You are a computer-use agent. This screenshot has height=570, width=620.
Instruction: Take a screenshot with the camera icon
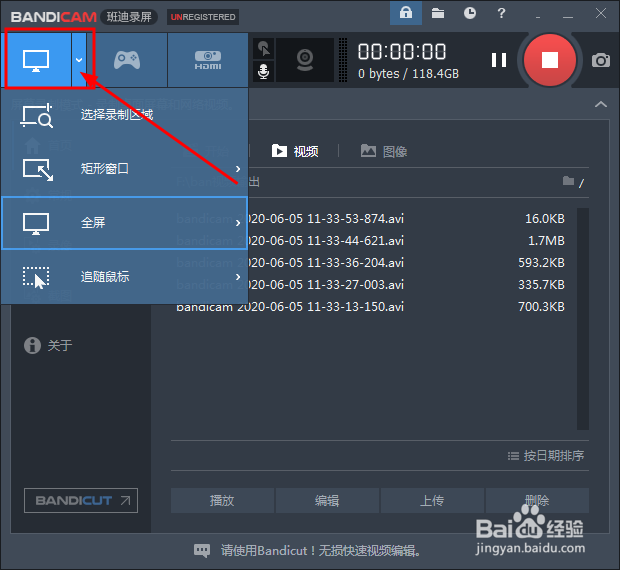click(601, 60)
